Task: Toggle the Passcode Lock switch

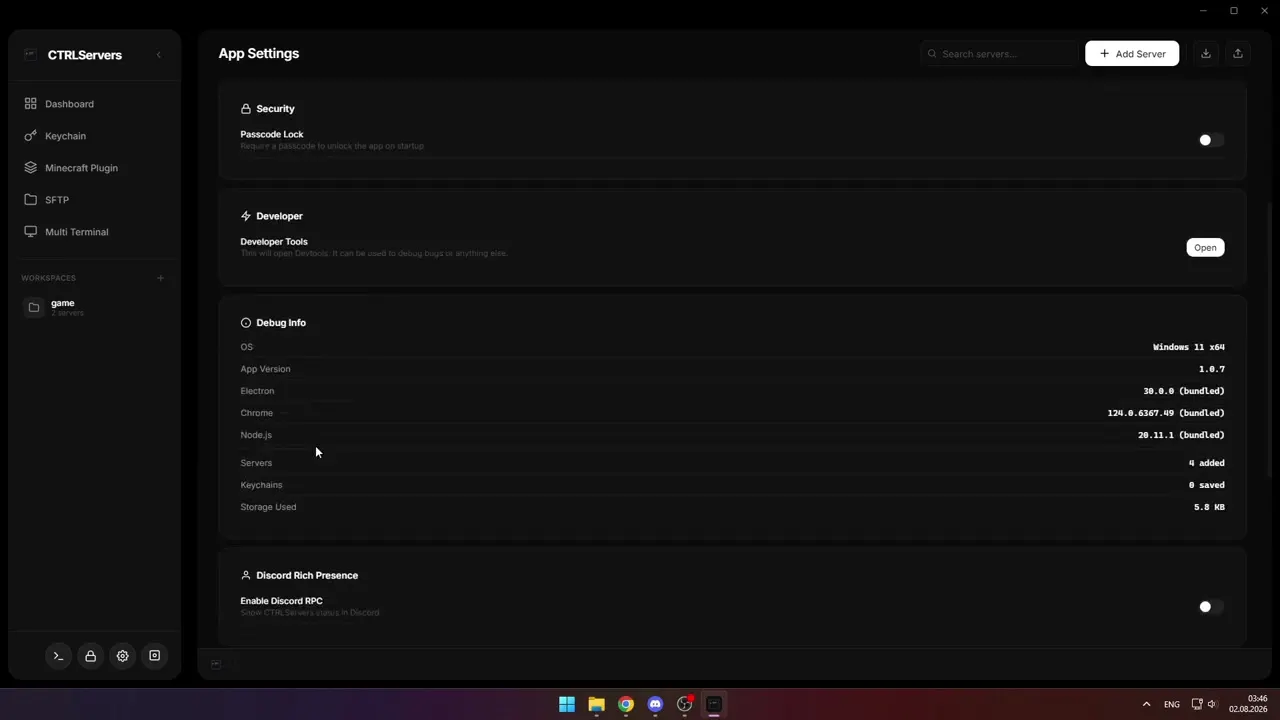Action: 1211,140
